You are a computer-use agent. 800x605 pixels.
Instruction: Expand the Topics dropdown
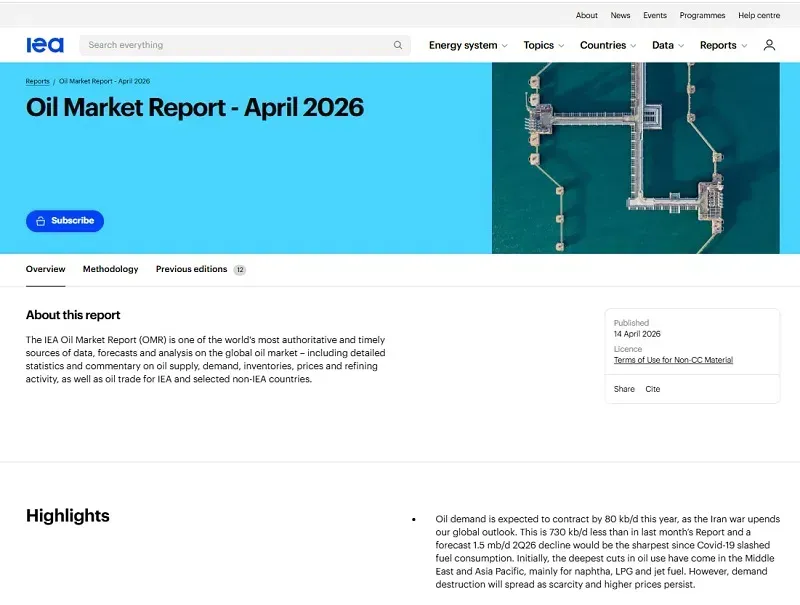(543, 45)
